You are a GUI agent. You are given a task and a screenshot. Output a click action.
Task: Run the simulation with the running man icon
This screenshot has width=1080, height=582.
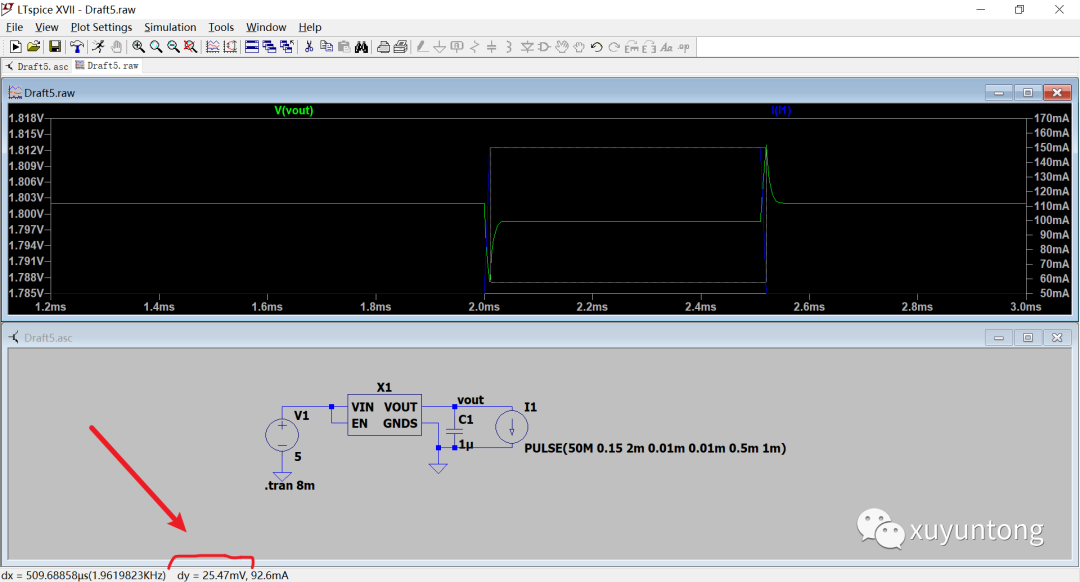point(98,47)
